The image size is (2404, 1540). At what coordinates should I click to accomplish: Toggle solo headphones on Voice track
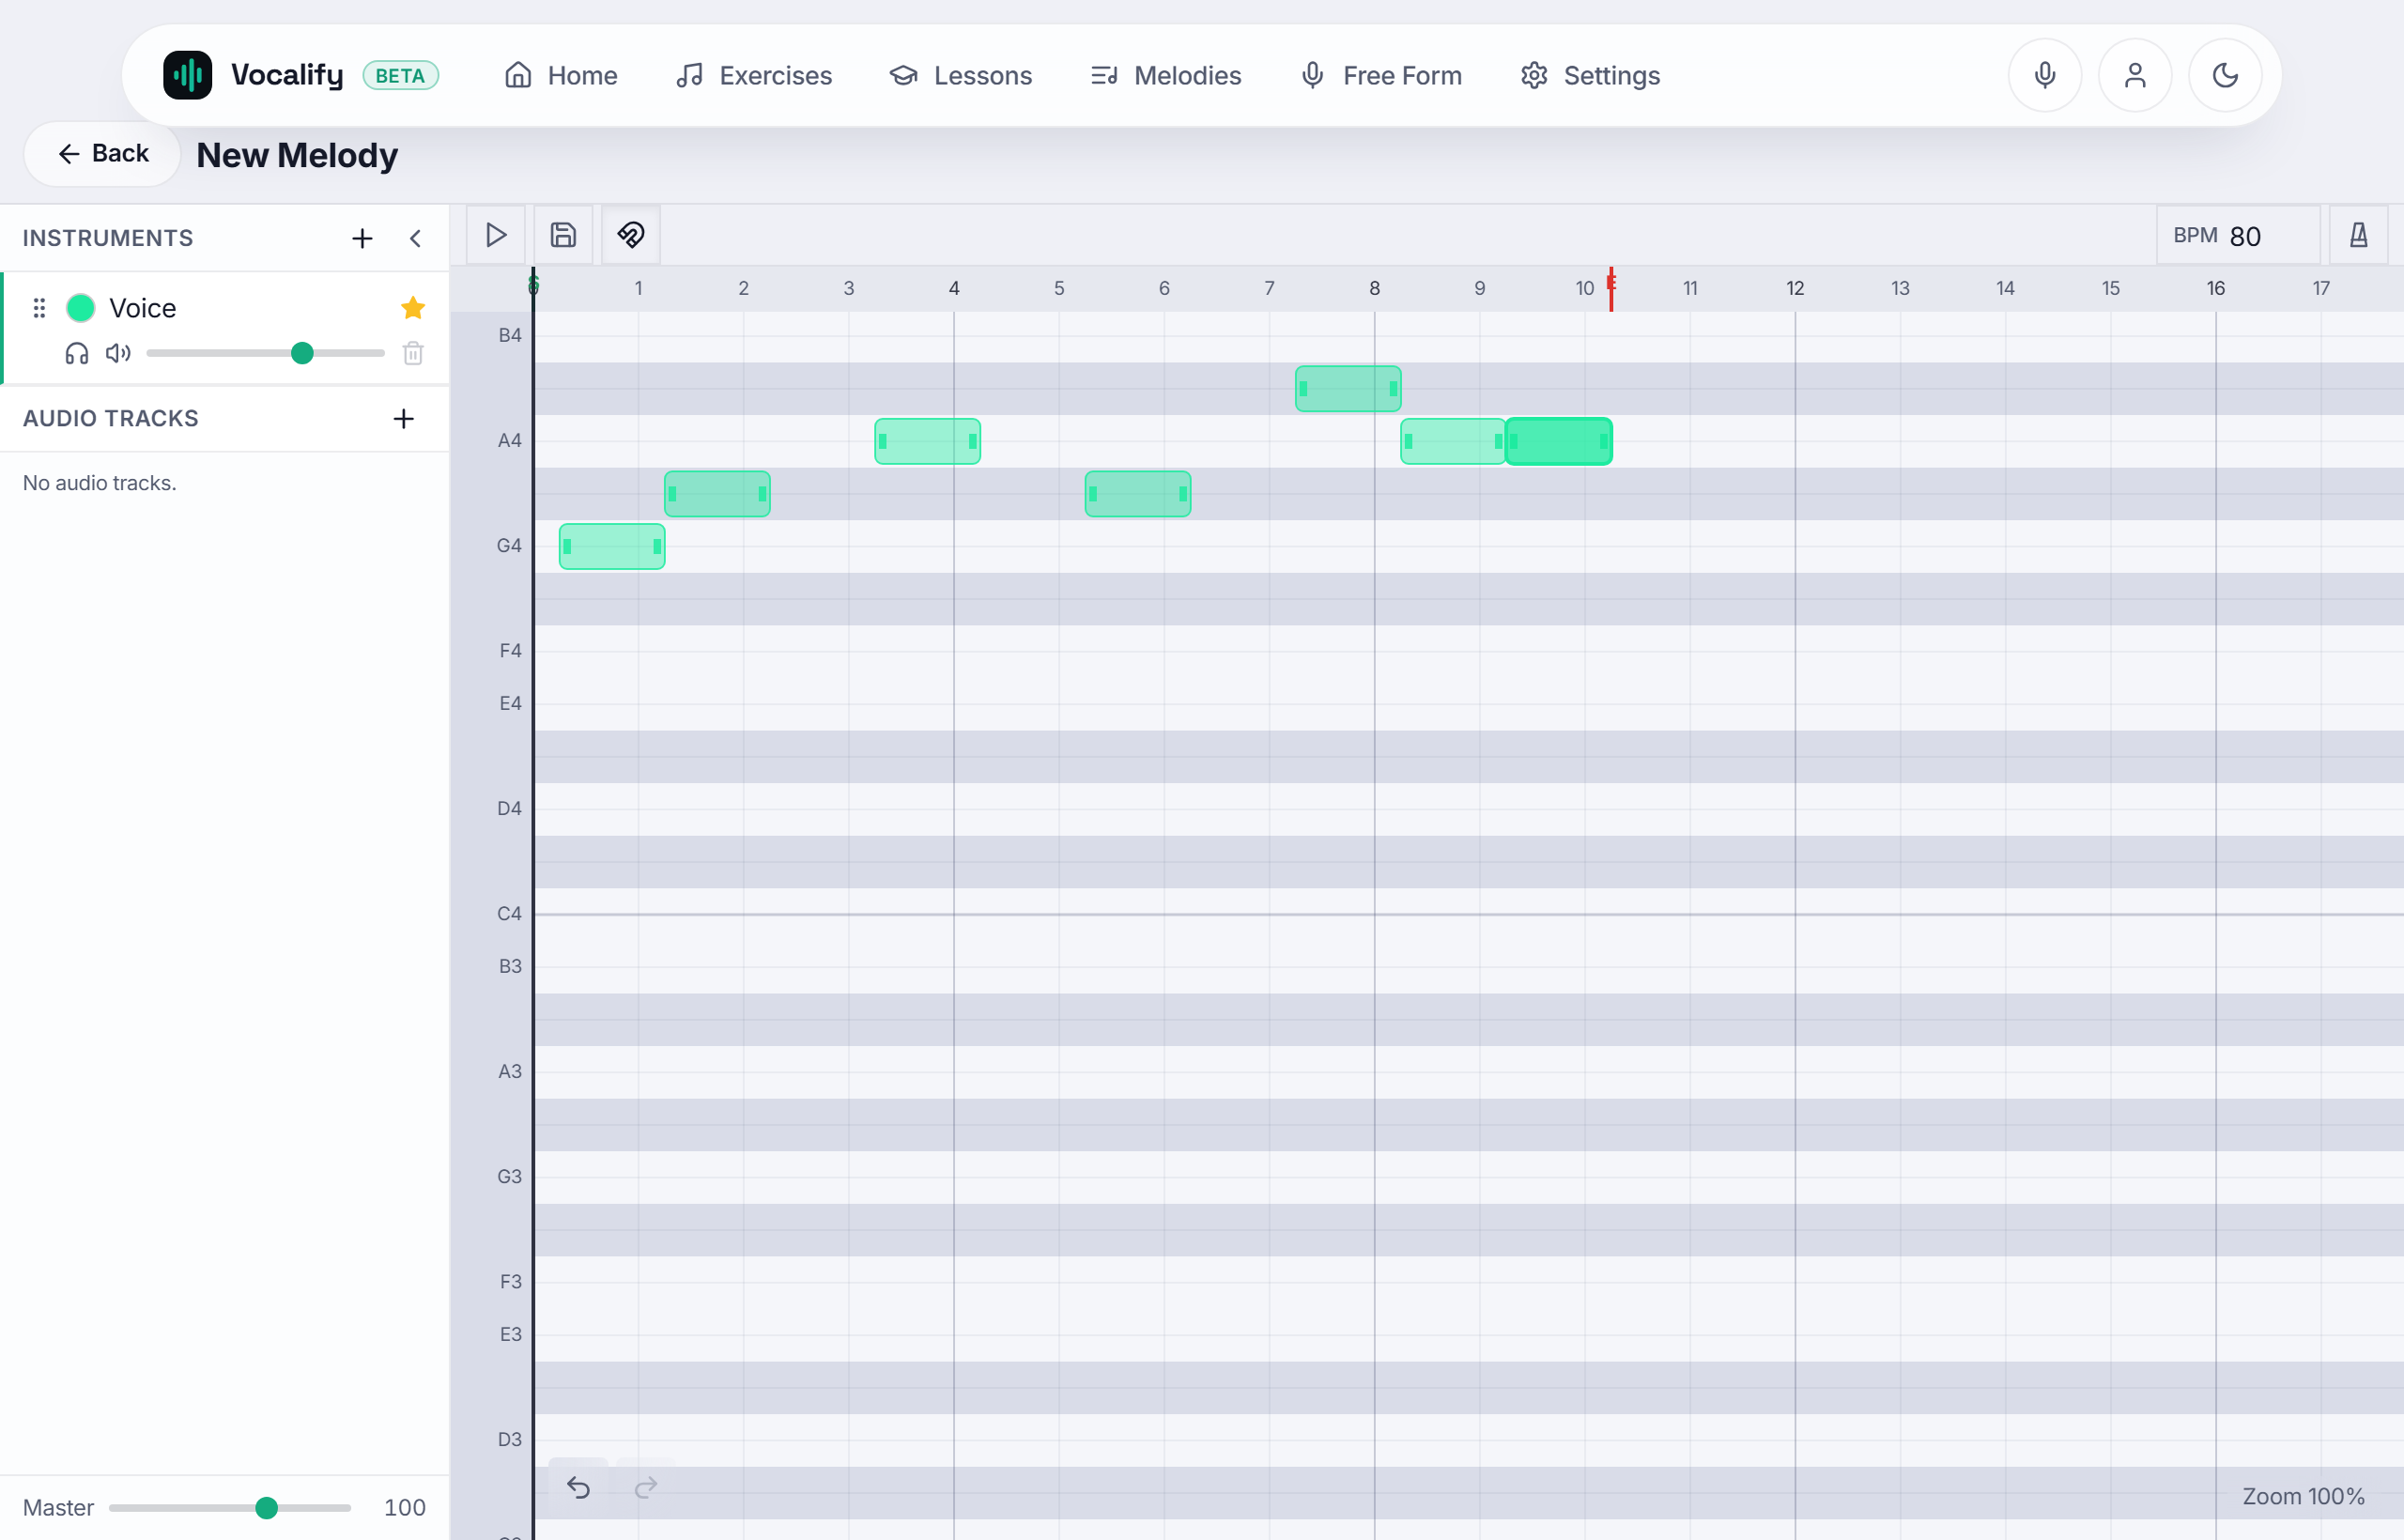77,353
